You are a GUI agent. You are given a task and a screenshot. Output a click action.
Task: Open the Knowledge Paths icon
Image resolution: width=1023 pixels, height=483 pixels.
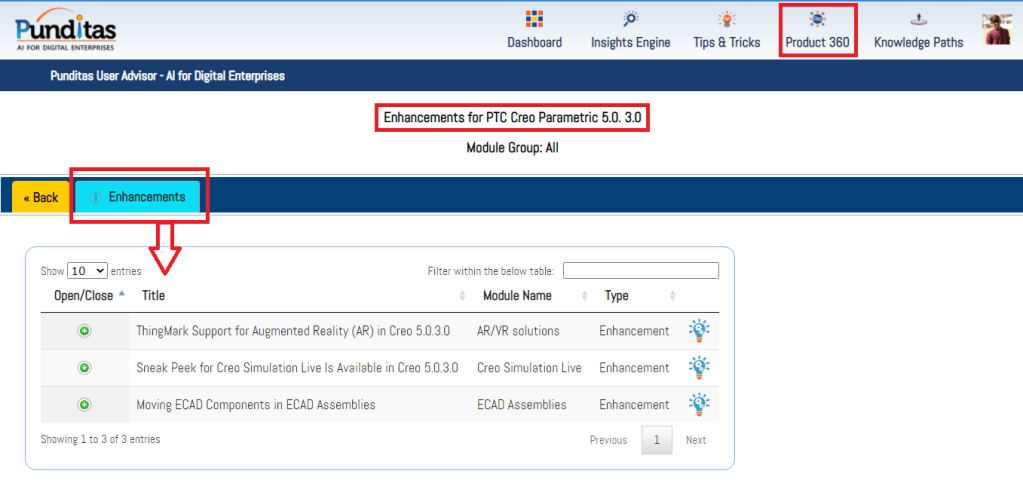(918, 20)
